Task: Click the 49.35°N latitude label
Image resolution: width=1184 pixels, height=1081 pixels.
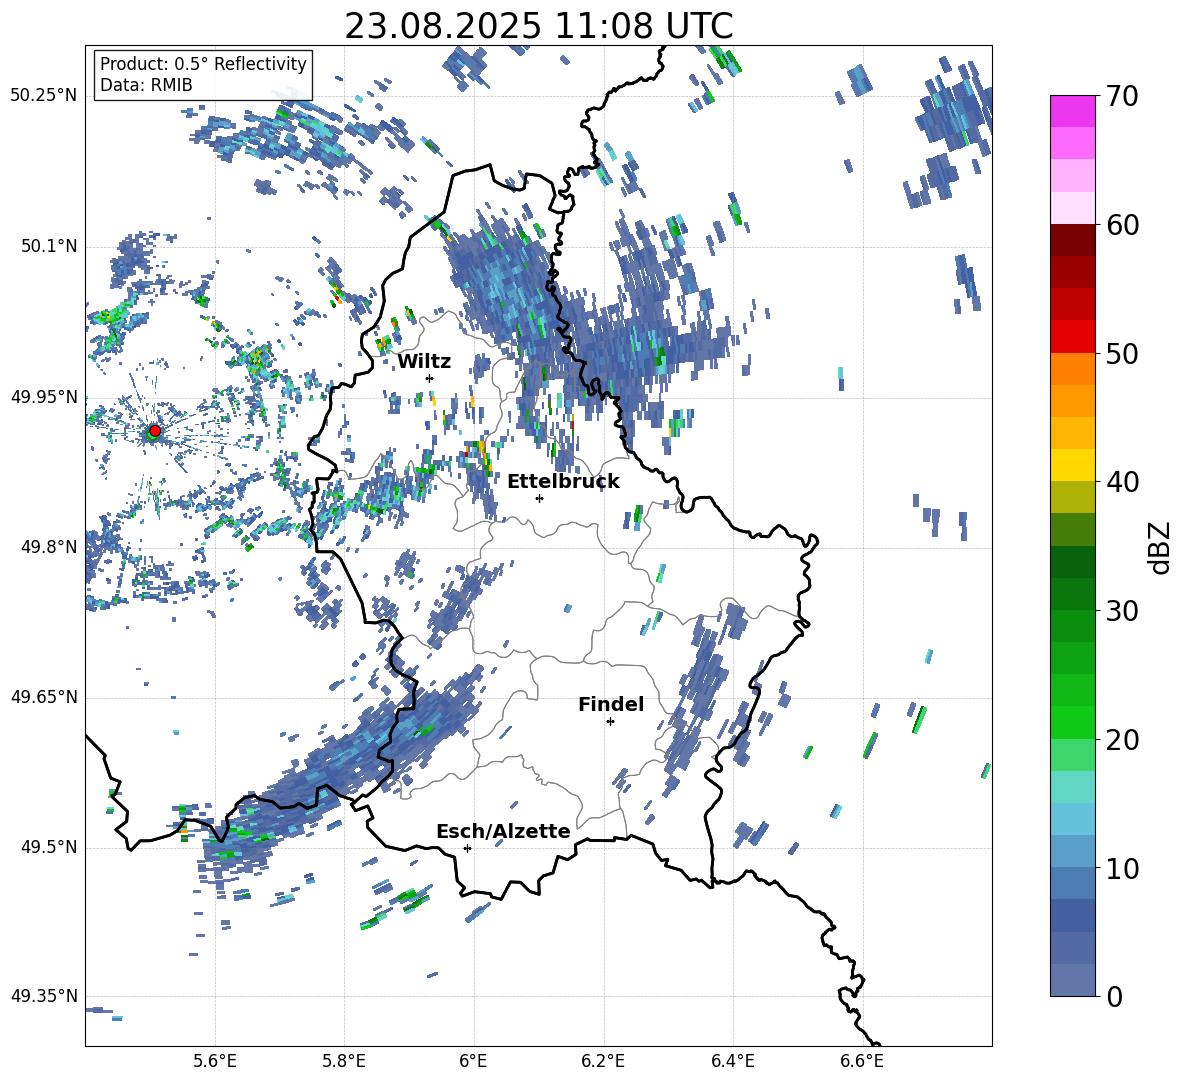Action: pos(44,996)
